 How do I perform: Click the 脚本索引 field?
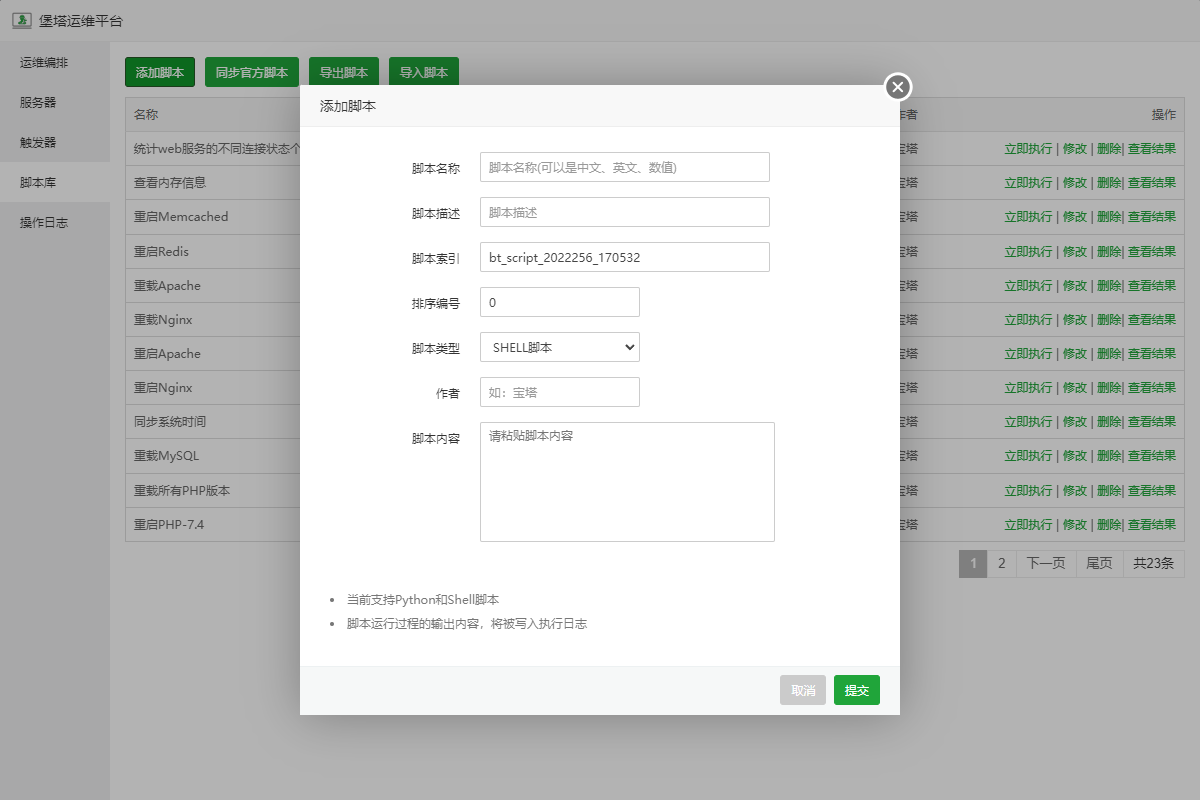pos(624,257)
